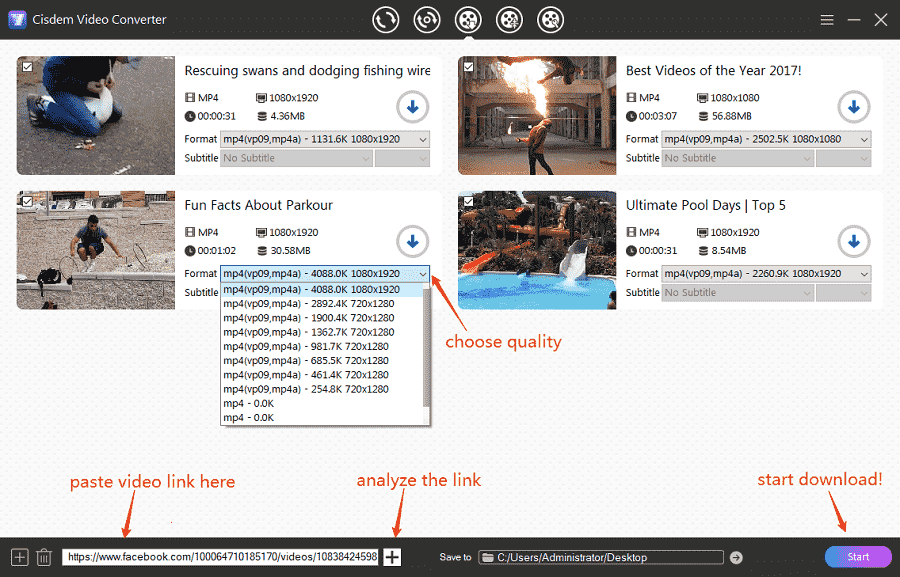Click the '1080x1080' resolution text

pos(735,98)
